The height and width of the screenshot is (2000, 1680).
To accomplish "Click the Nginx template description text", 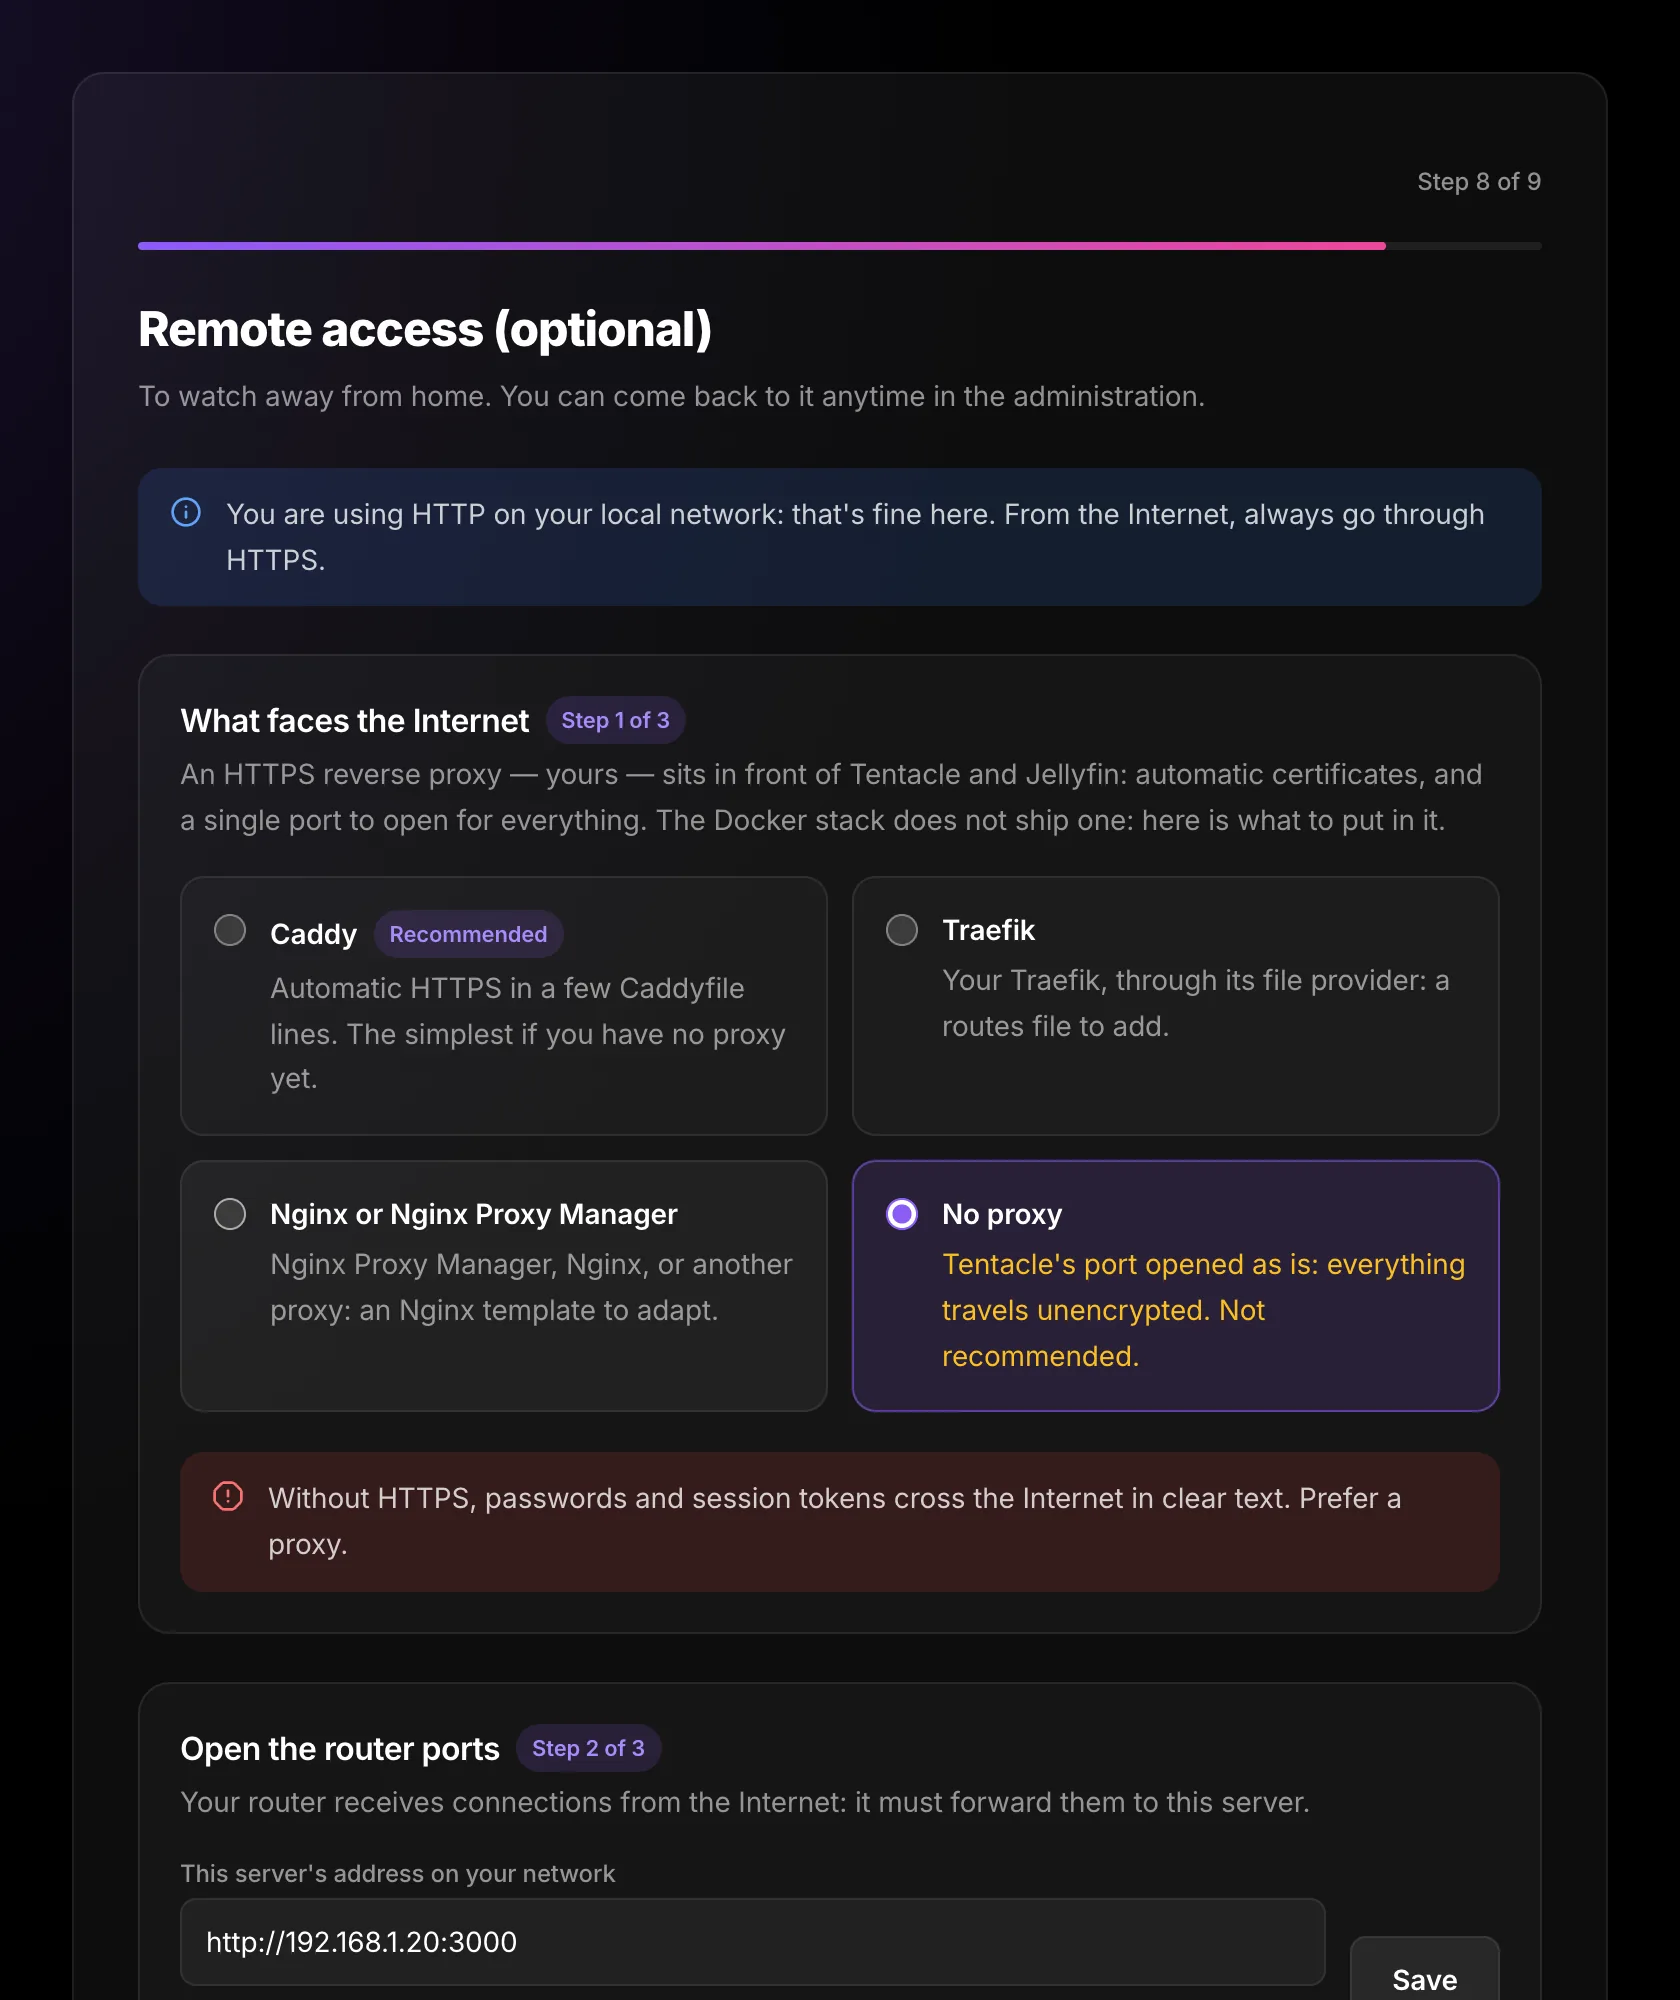I will click(x=531, y=1287).
